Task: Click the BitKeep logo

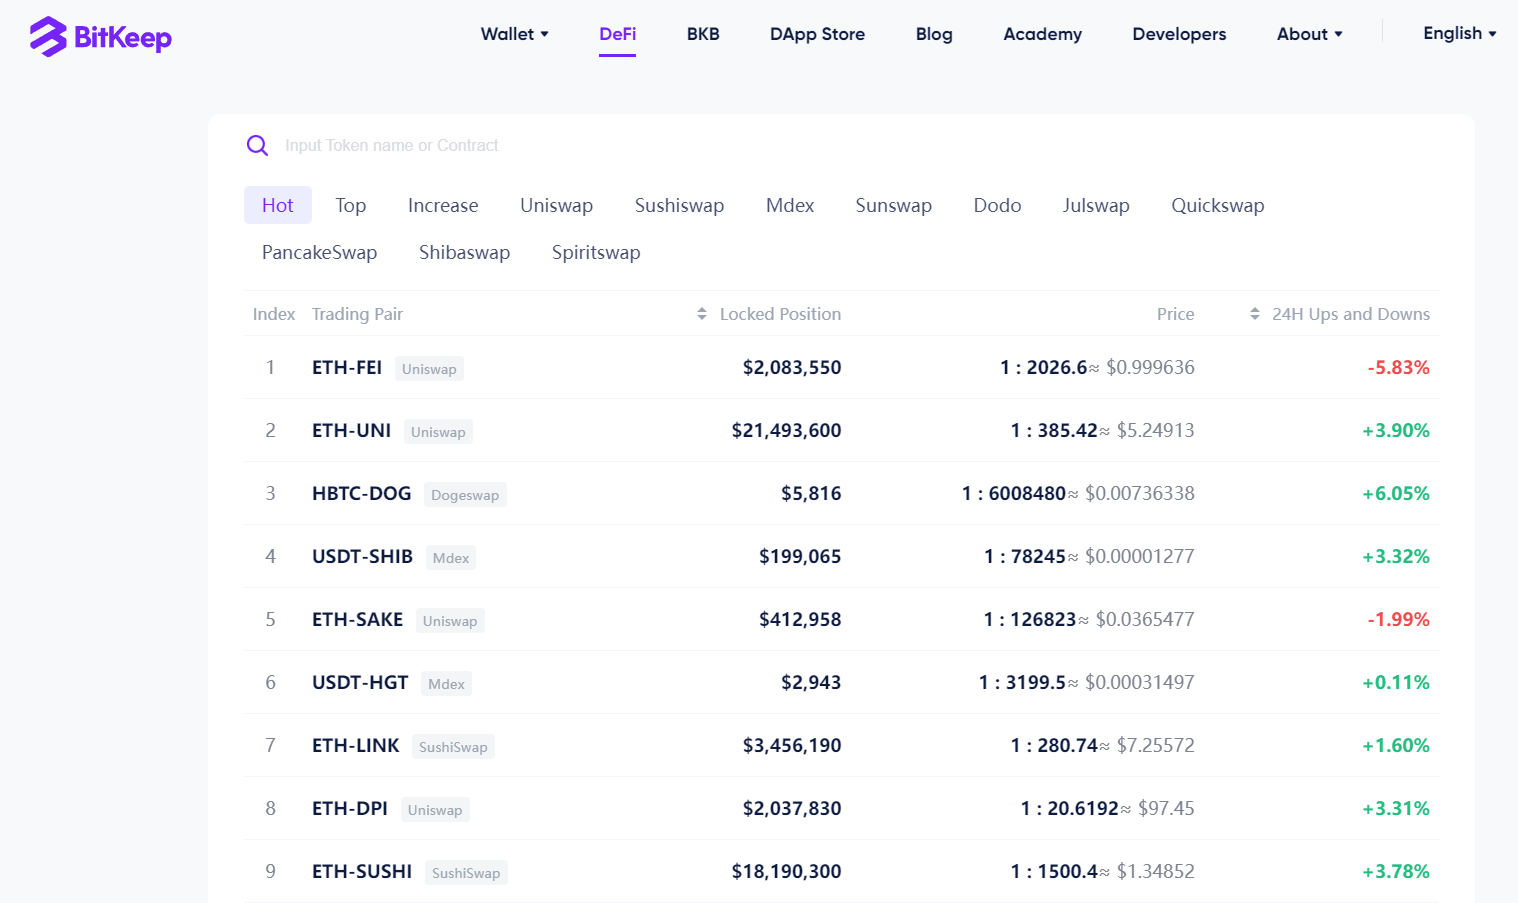Action: point(100,37)
